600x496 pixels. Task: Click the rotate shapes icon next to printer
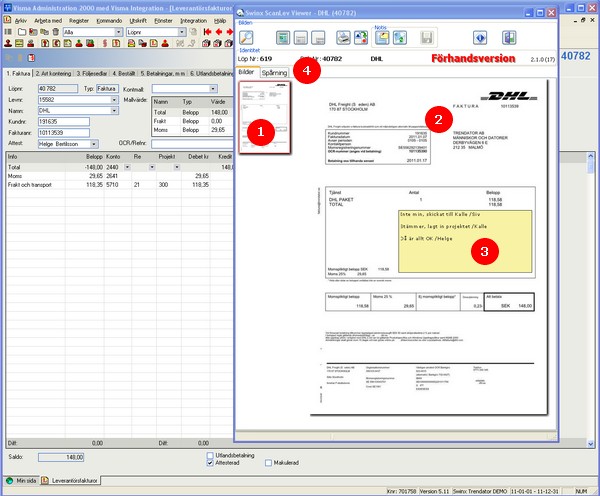(361, 38)
